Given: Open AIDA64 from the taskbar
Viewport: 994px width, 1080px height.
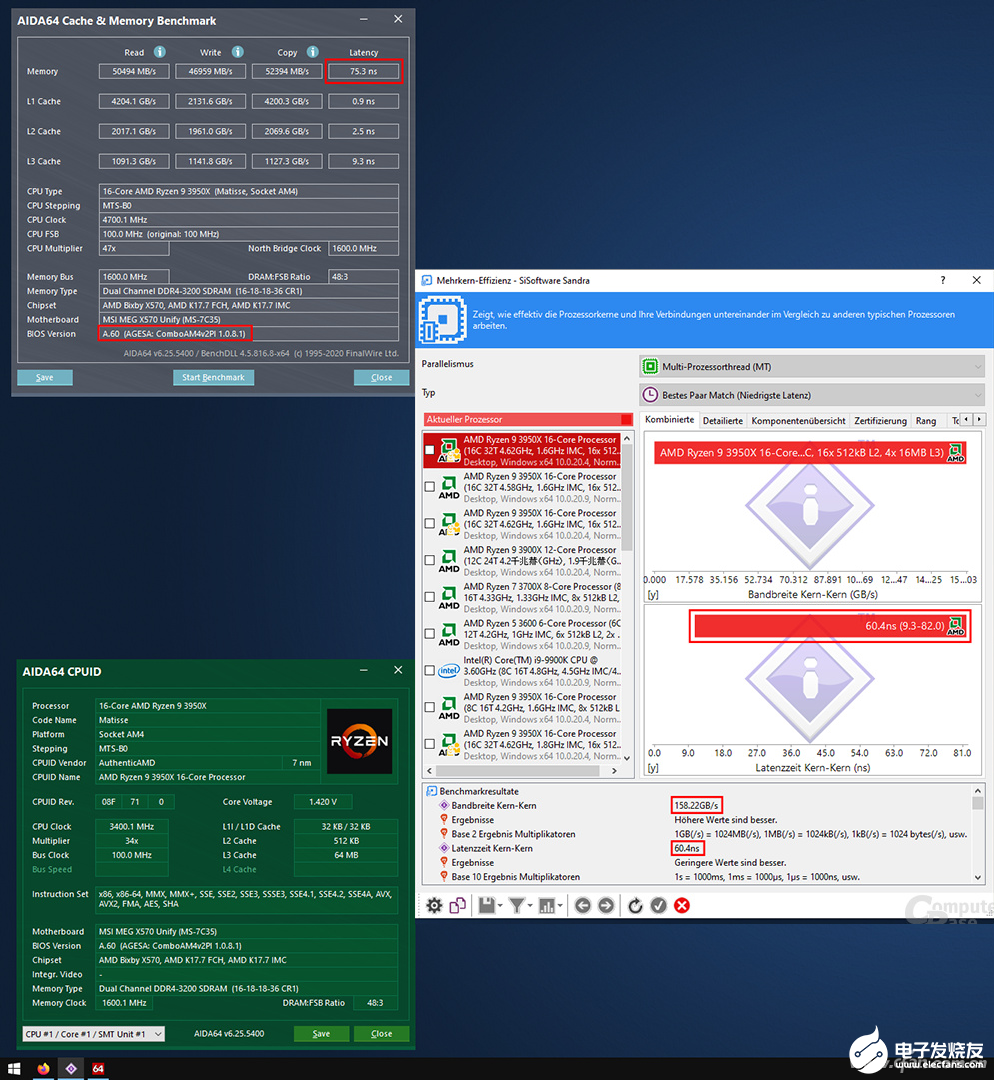Looking at the screenshot, I should coord(98,1069).
